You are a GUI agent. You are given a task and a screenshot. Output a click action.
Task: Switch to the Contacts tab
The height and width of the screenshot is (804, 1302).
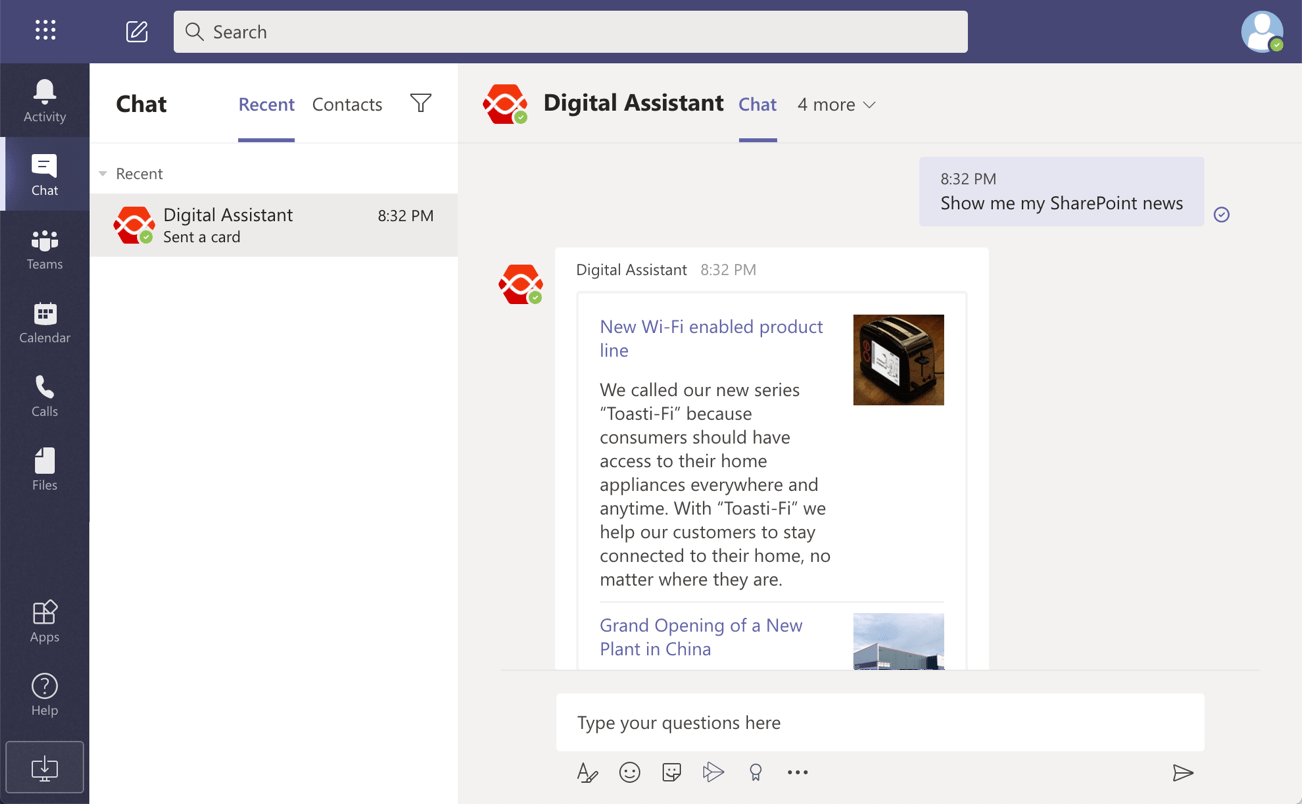pyautogui.click(x=346, y=103)
